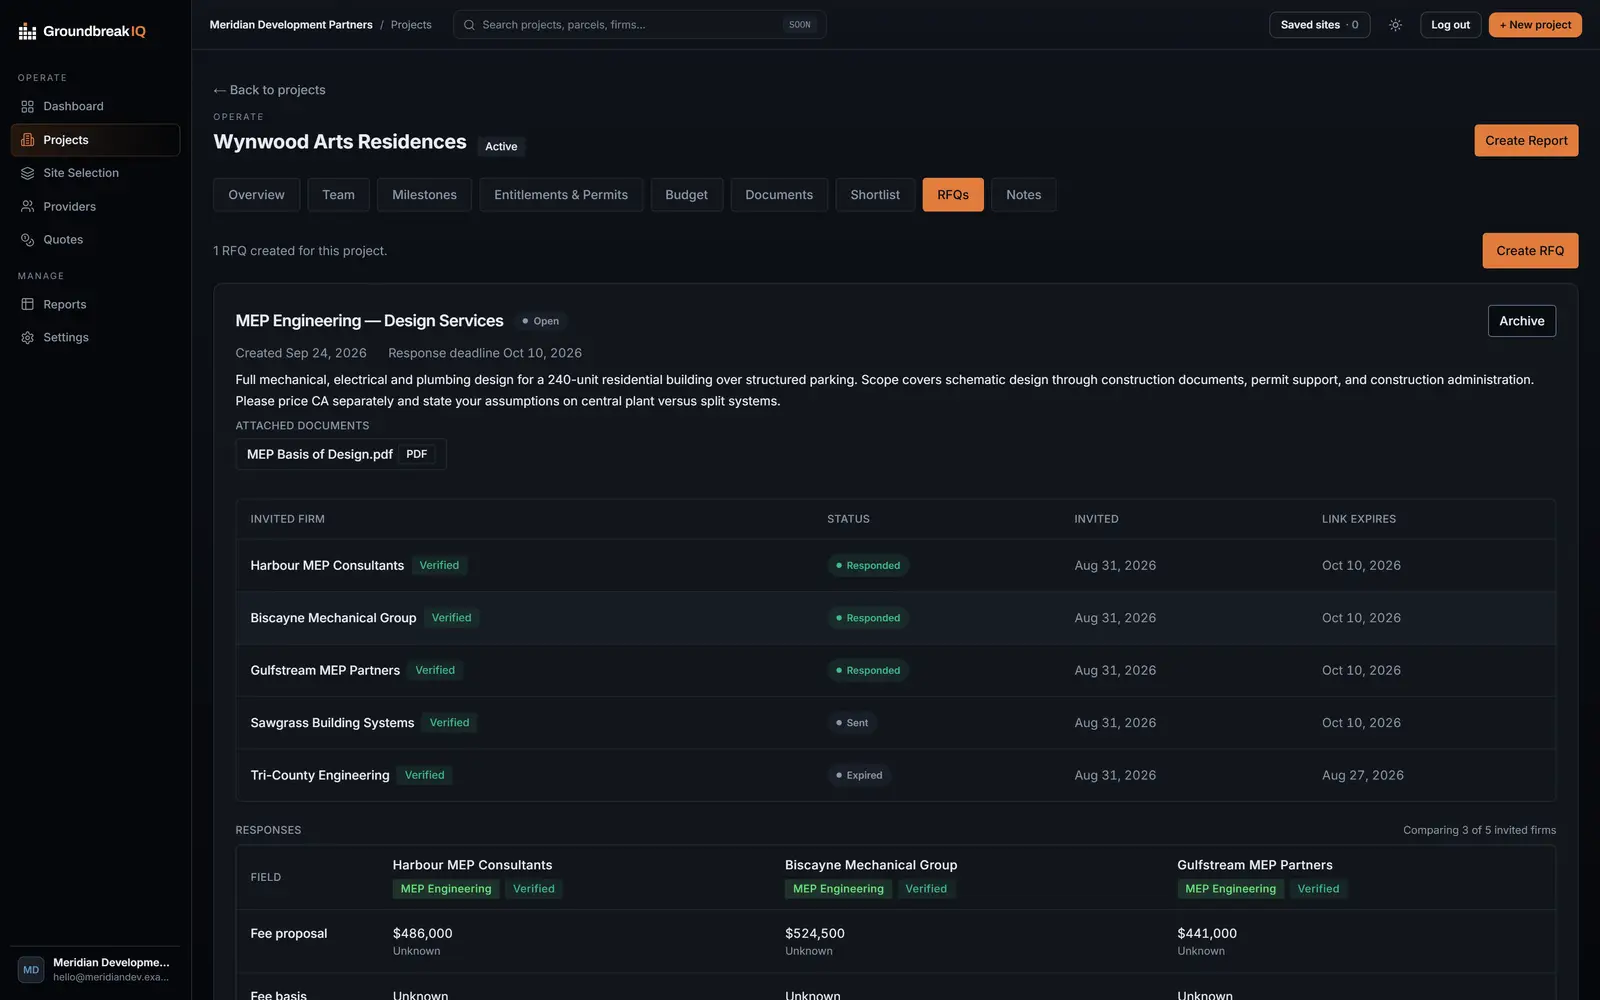
Task: Go to Providers people icon
Action: [28, 207]
